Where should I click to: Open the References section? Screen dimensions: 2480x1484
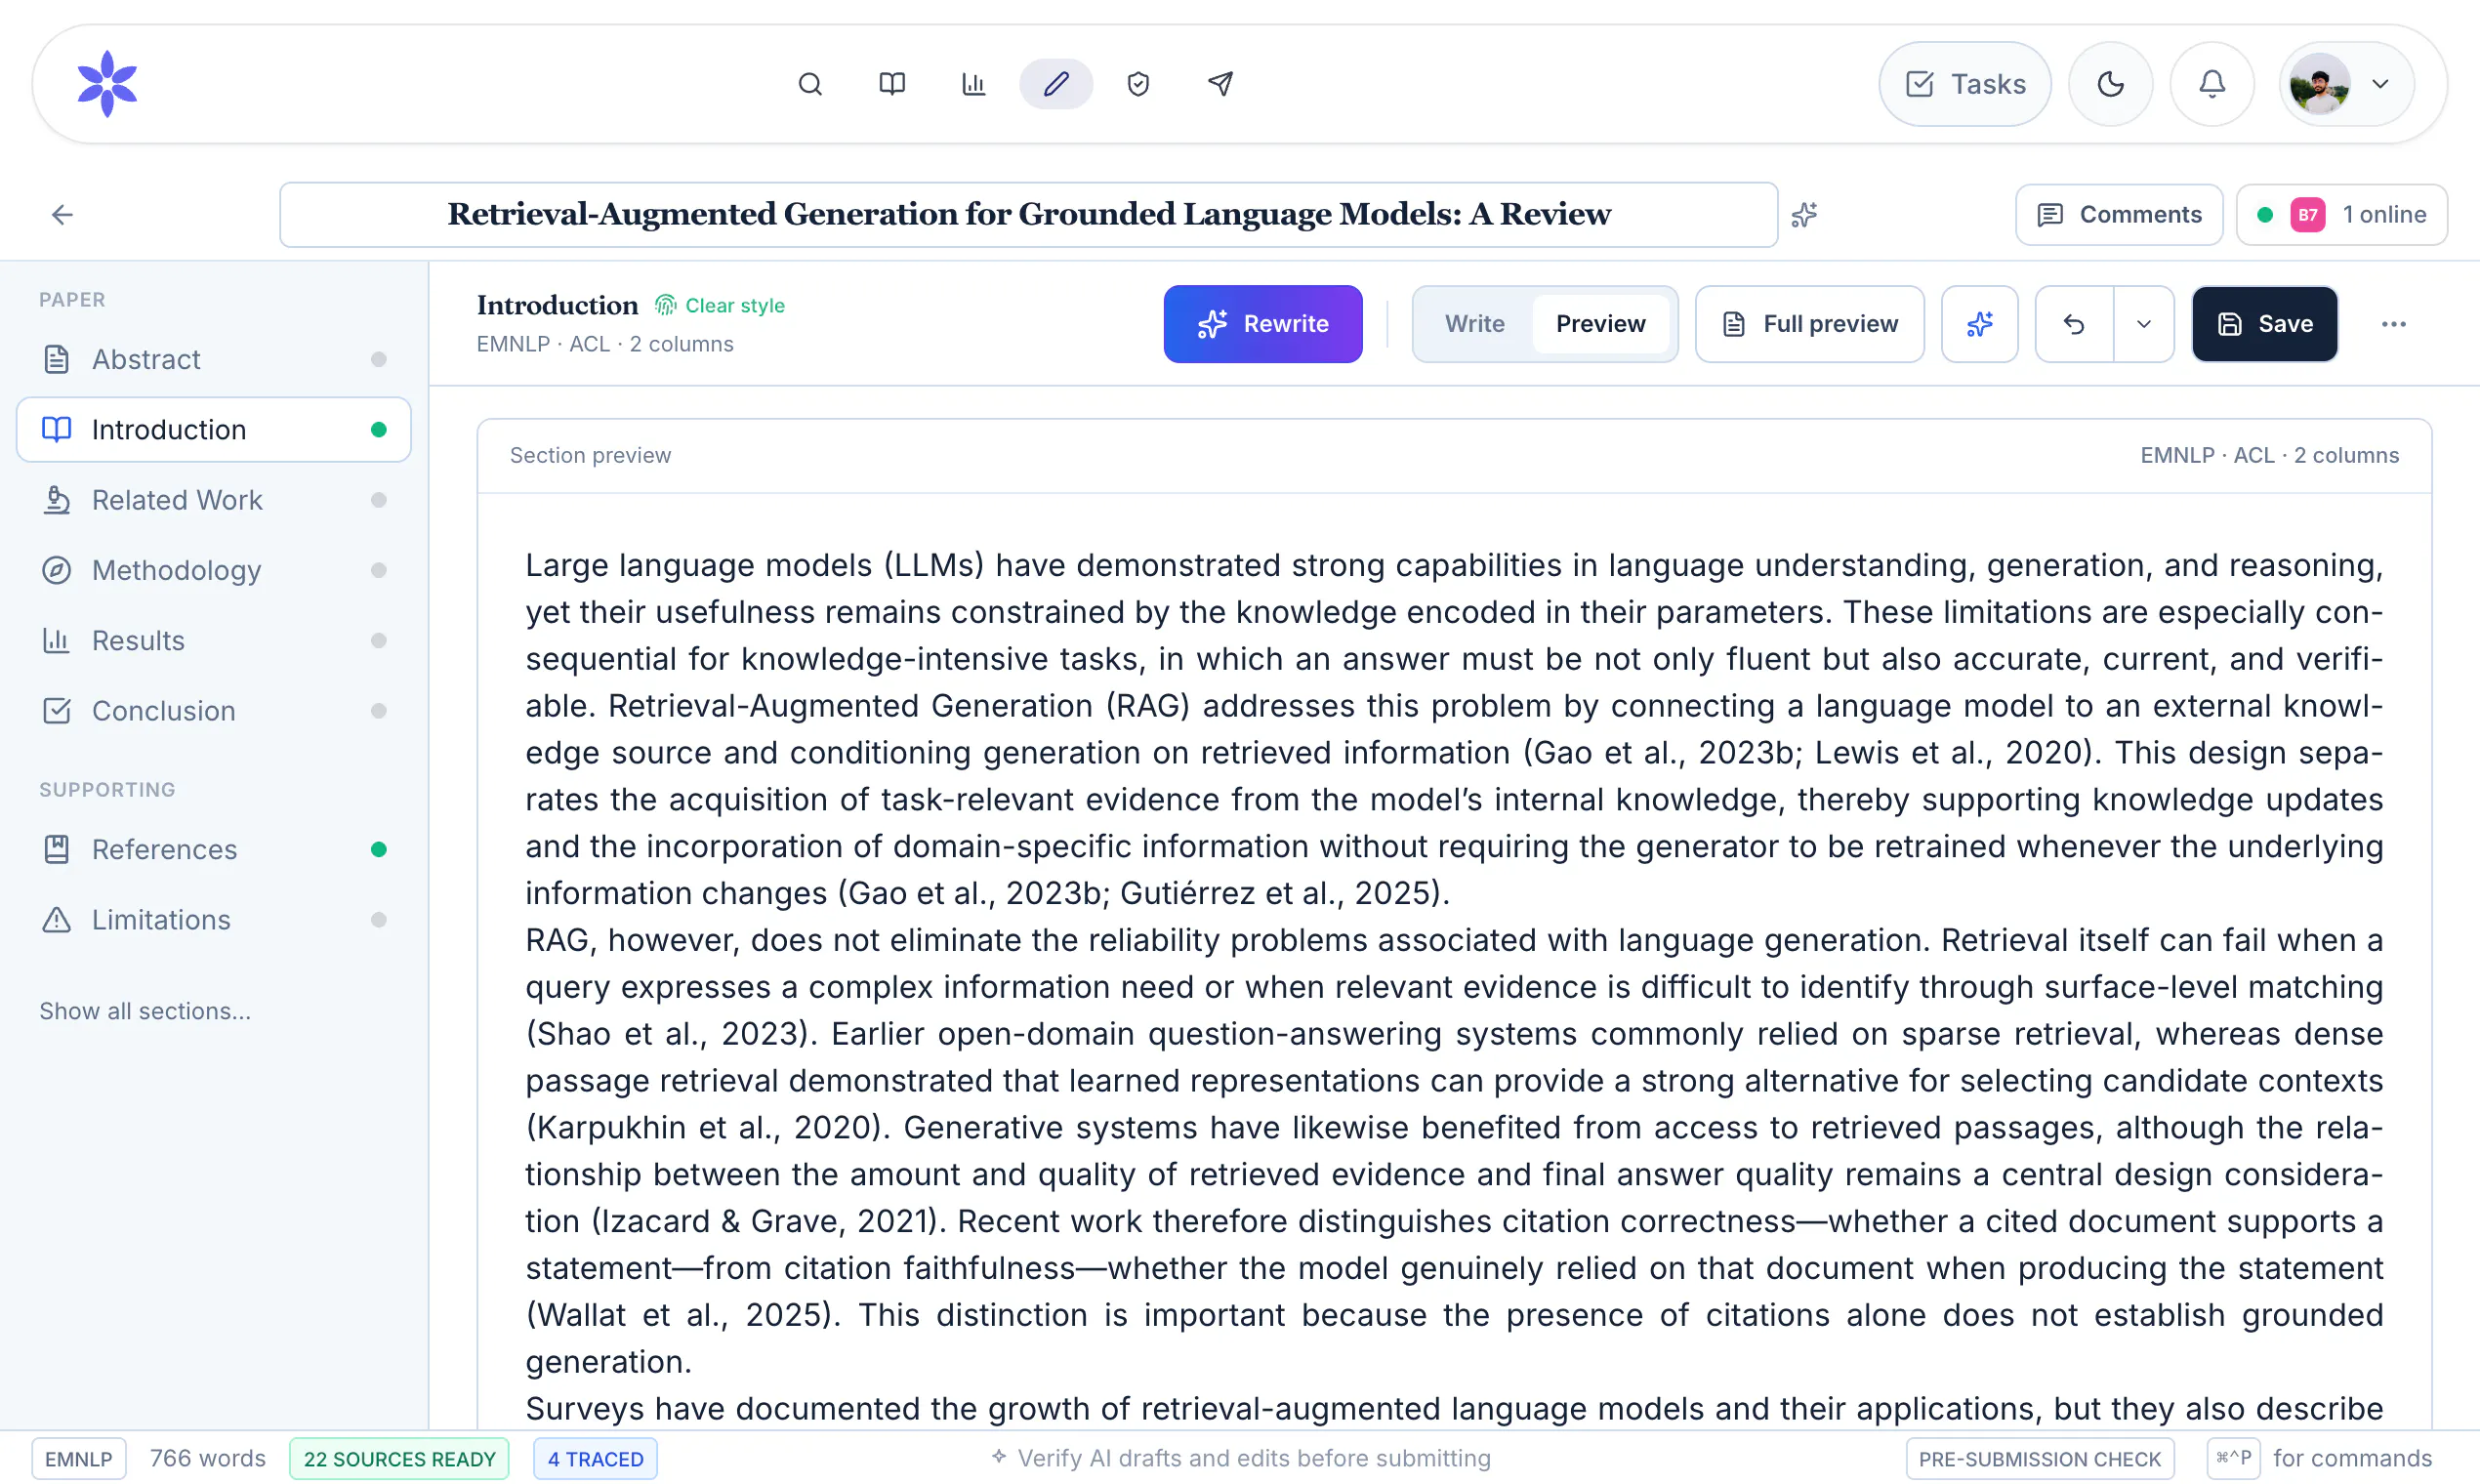coord(213,849)
